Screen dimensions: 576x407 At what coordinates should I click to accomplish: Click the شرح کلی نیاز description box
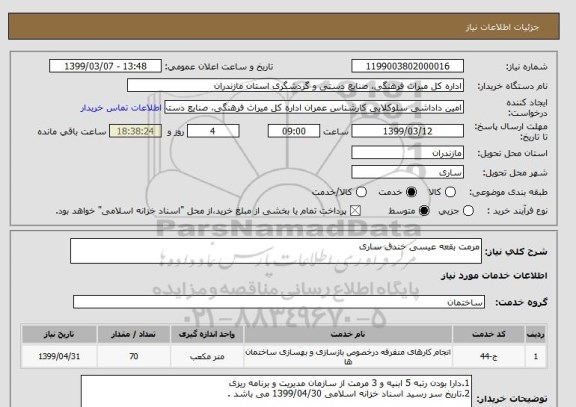[276, 251]
